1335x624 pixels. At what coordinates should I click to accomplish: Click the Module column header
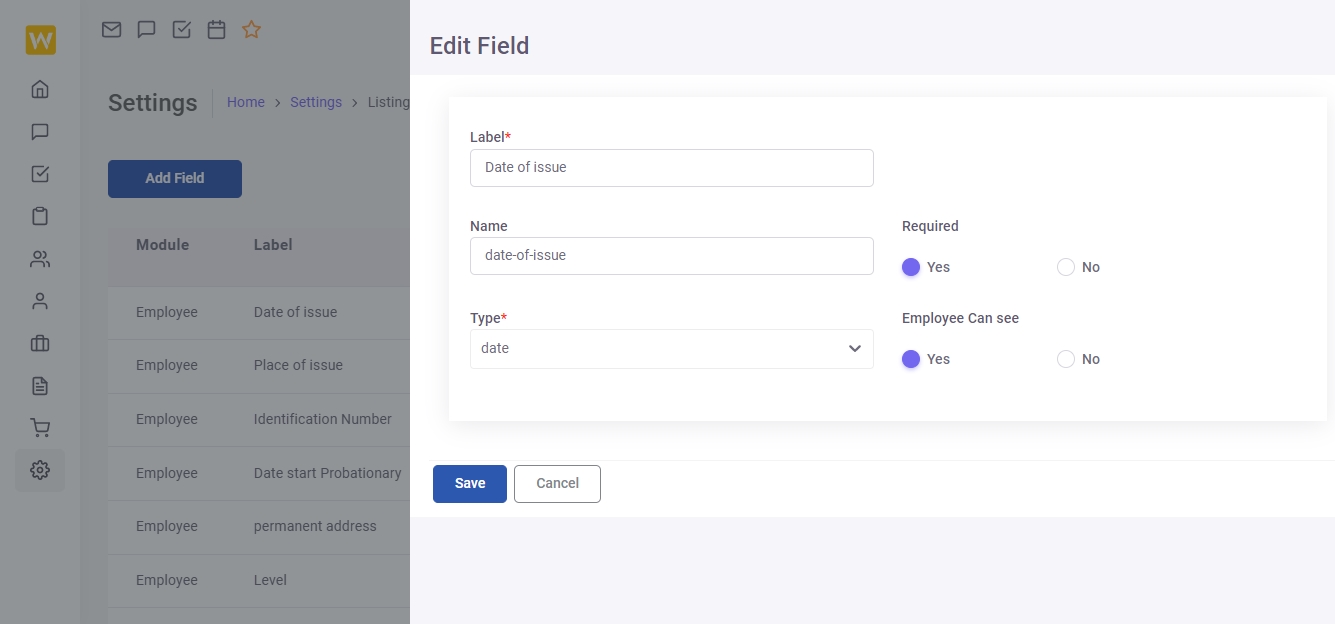[x=162, y=245]
